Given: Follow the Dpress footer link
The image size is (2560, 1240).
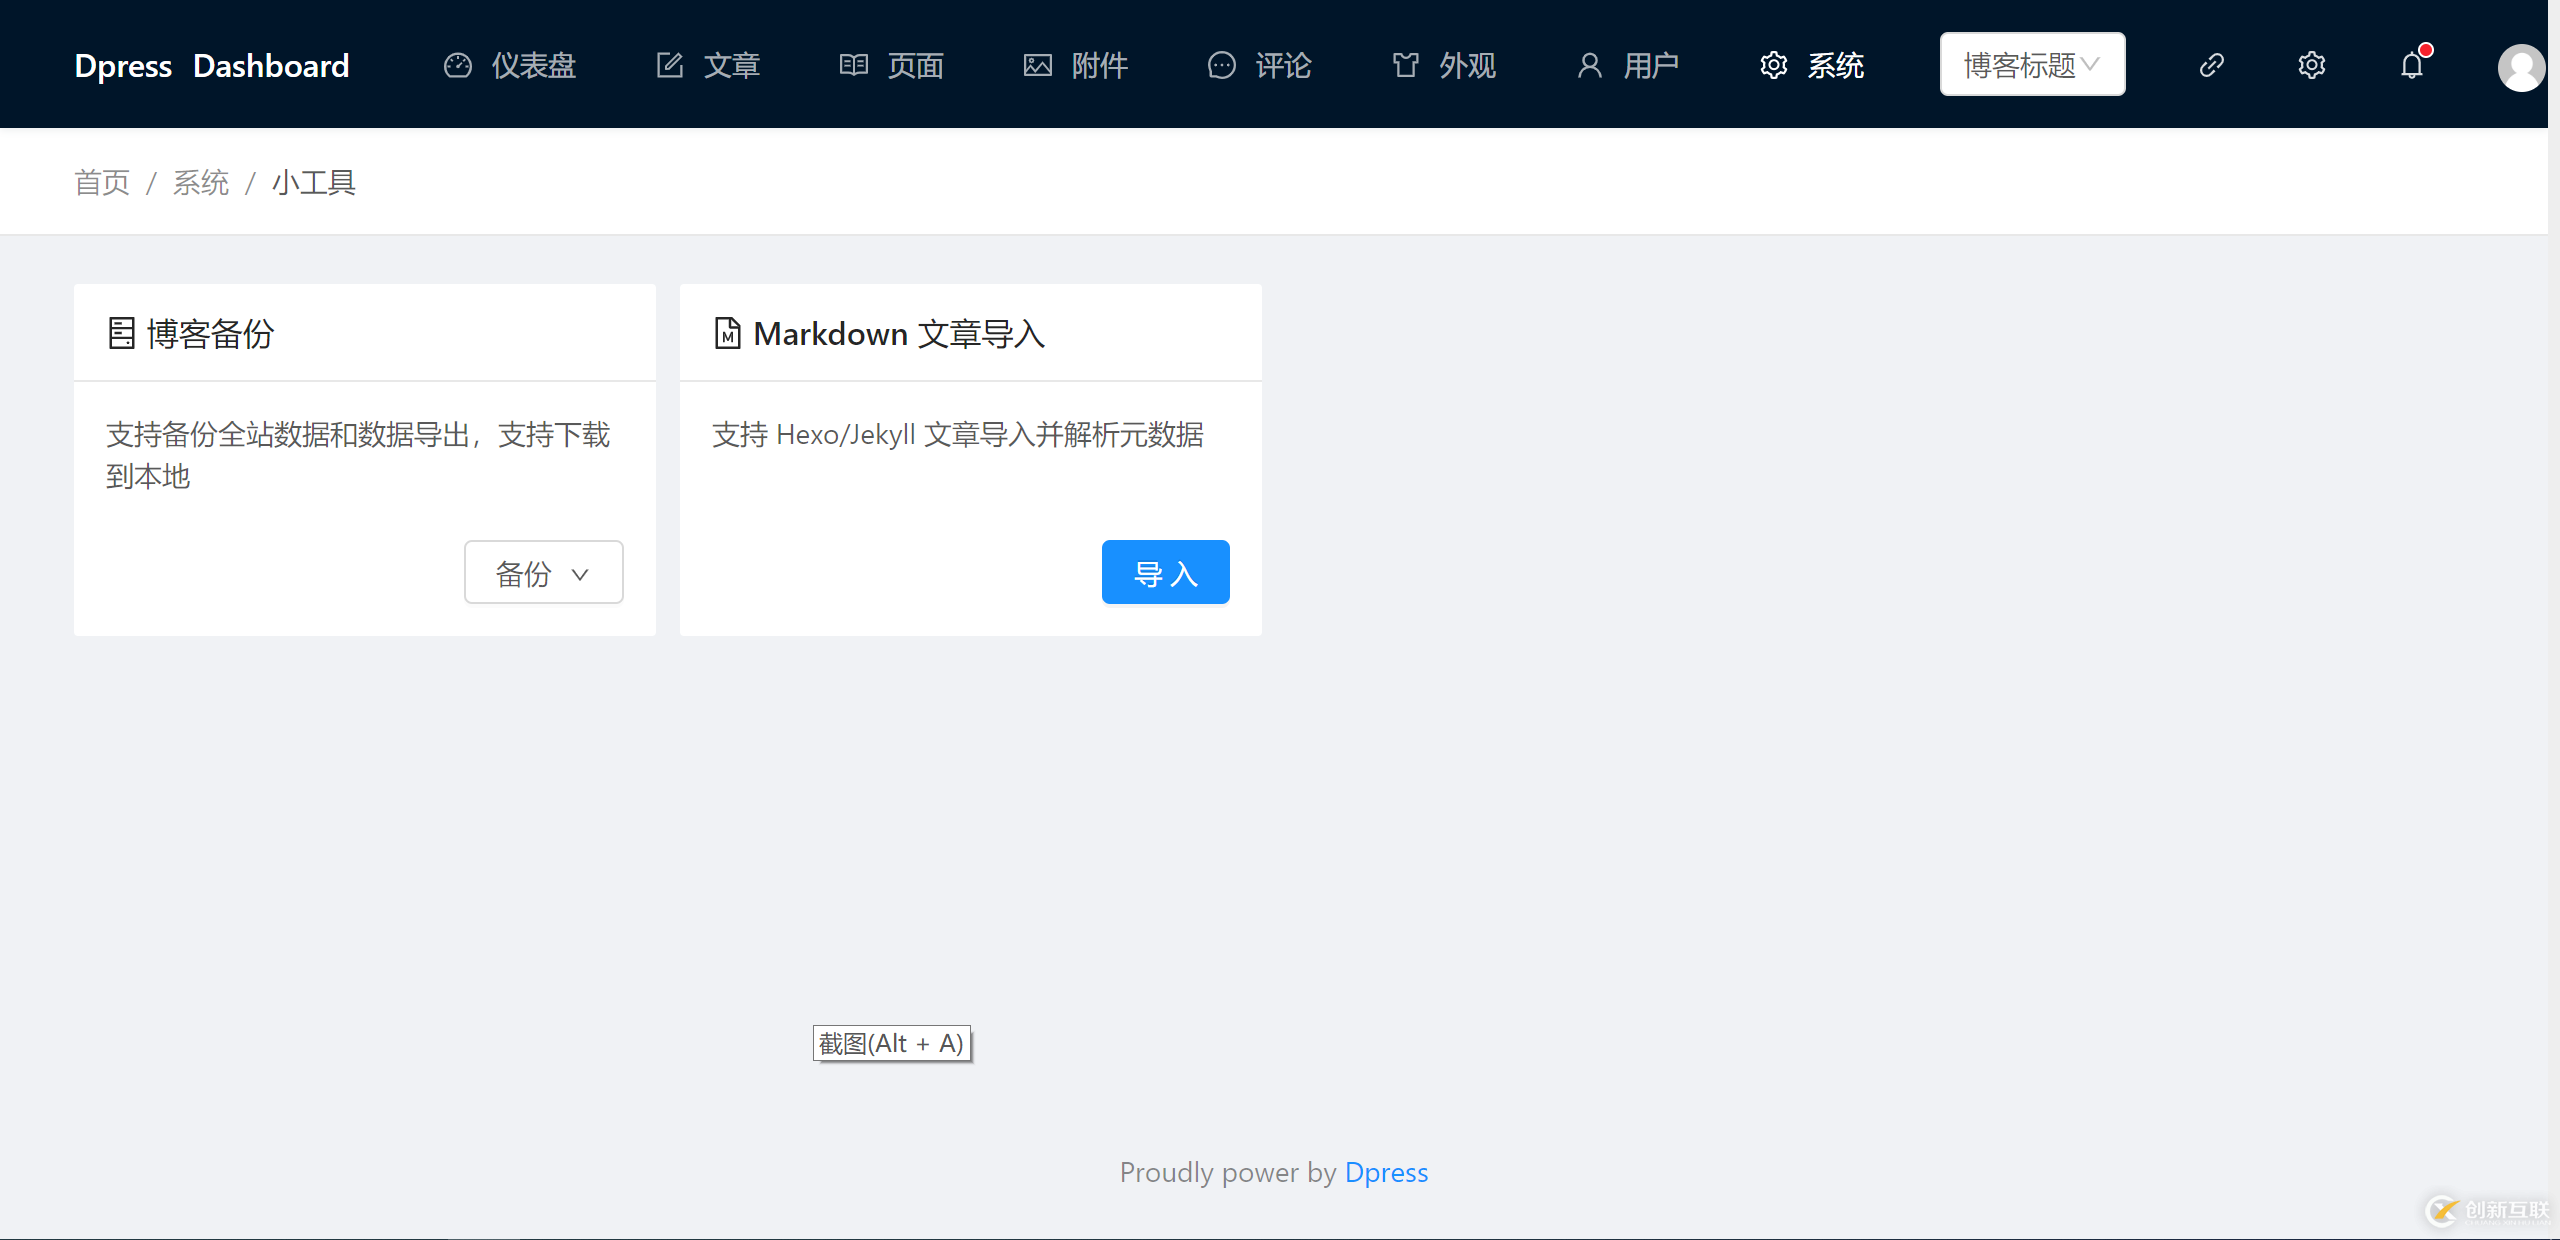Looking at the screenshot, I should pos(1386,1172).
